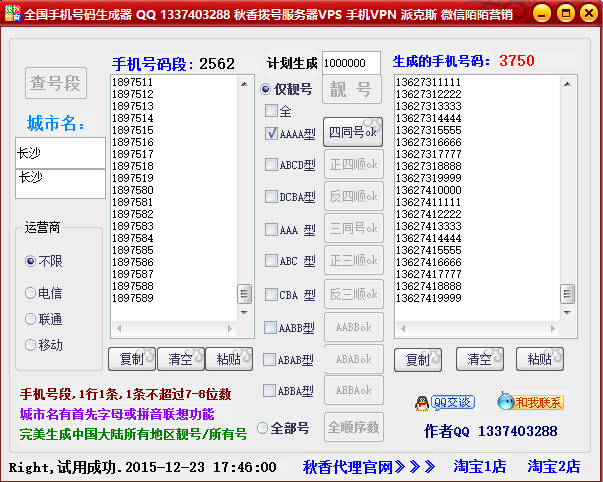Click the '正四顺ok' button

(x=353, y=164)
